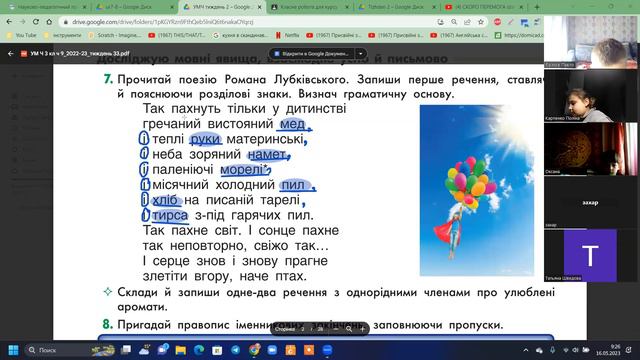Open a new browser tab
Image resolution: width=640 pixels, height=360 pixels.
coord(537,7)
